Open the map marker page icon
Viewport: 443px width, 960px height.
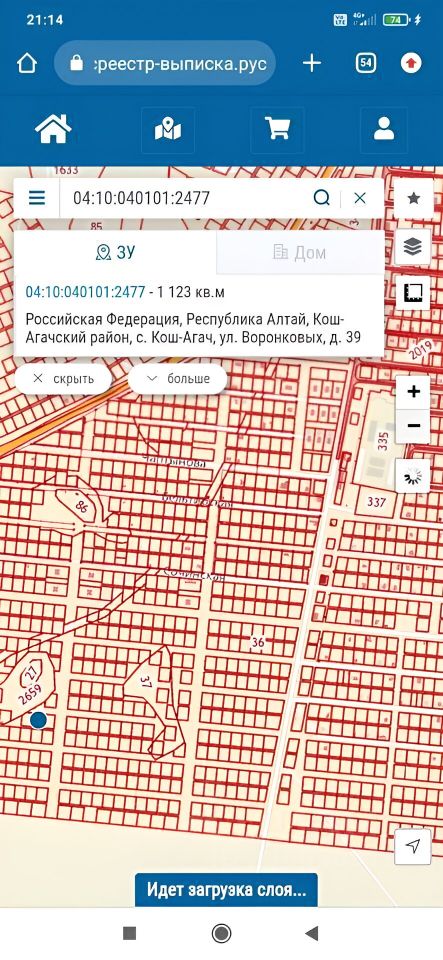[168, 129]
